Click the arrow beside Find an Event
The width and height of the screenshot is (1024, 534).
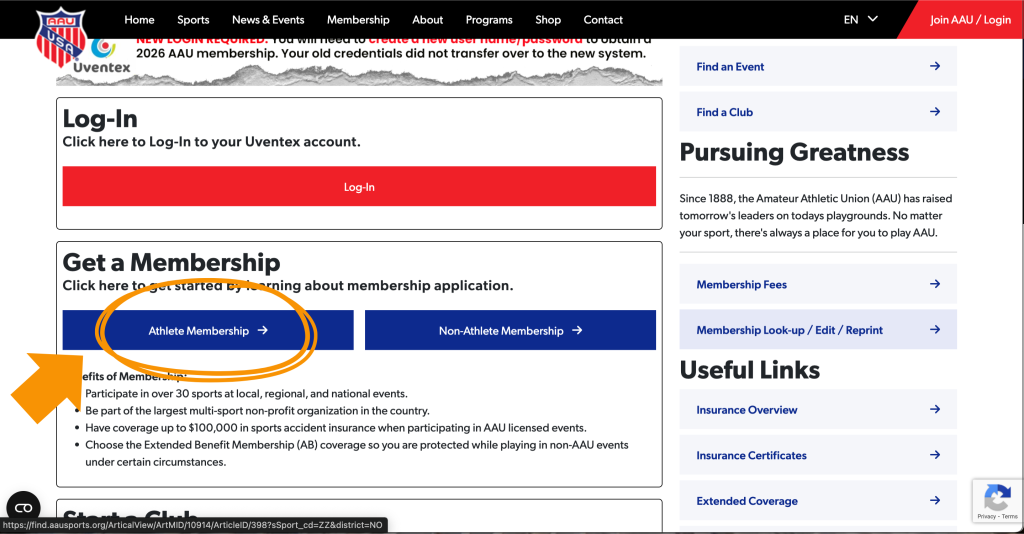pos(934,67)
